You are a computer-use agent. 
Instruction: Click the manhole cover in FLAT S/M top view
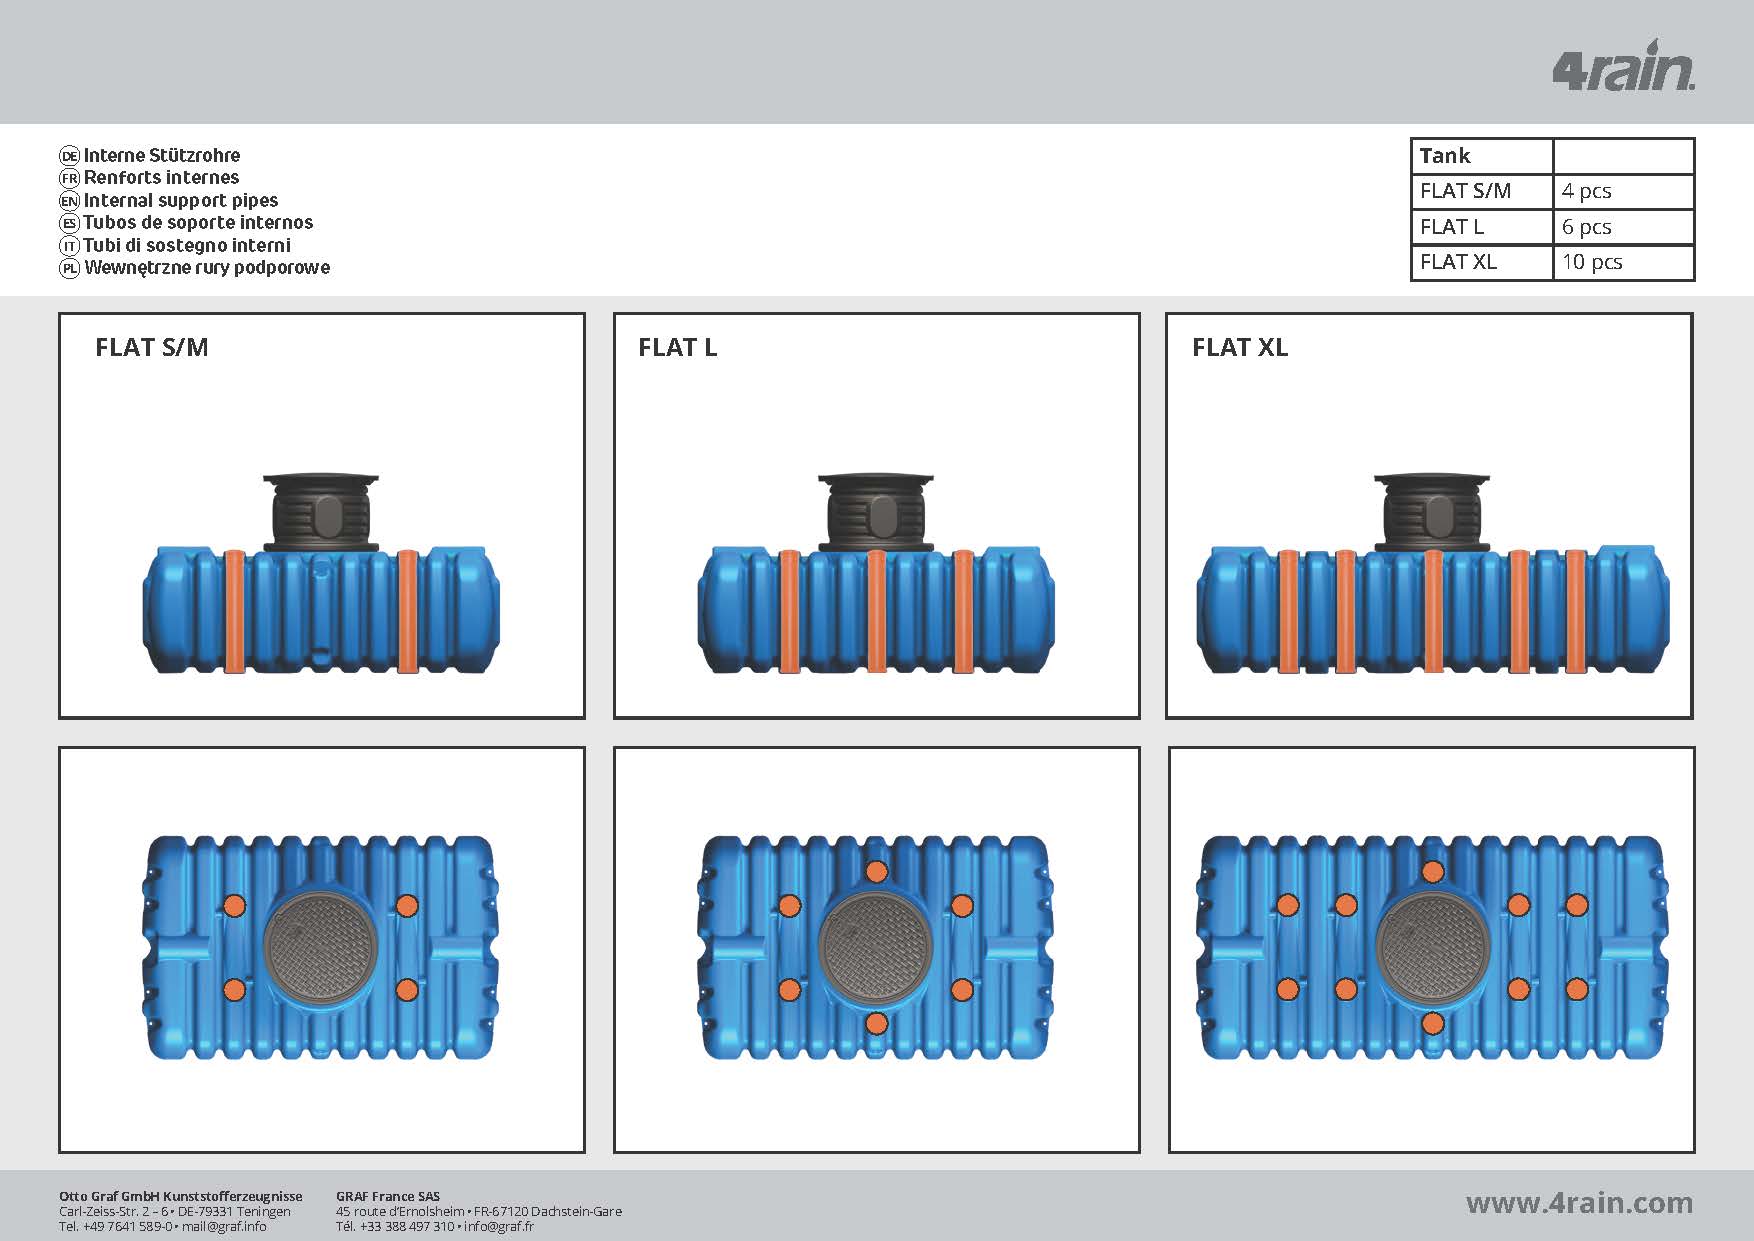(x=321, y=945)
